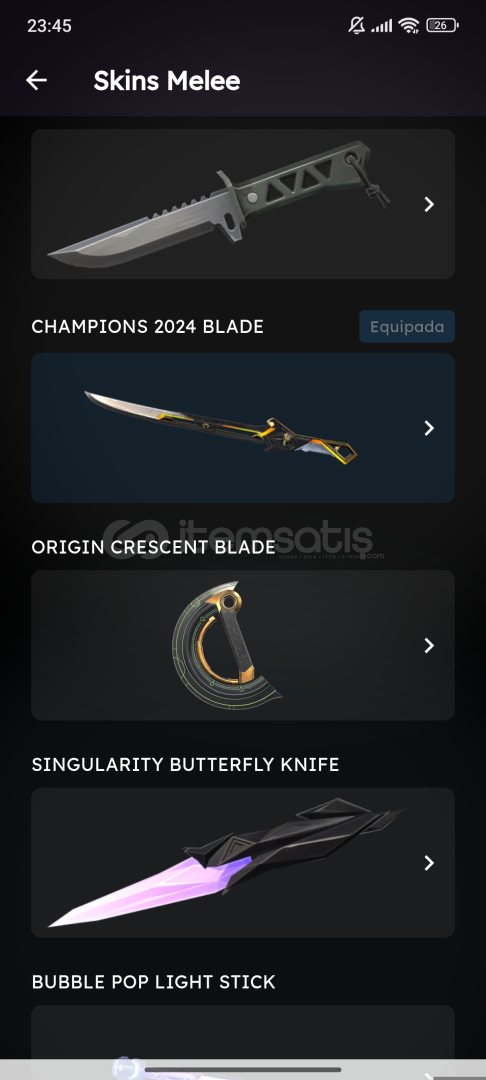Open the default knife chevron arrow
Image resolution: width=486 pixels, height=1080 pixels.
[429, 204]
